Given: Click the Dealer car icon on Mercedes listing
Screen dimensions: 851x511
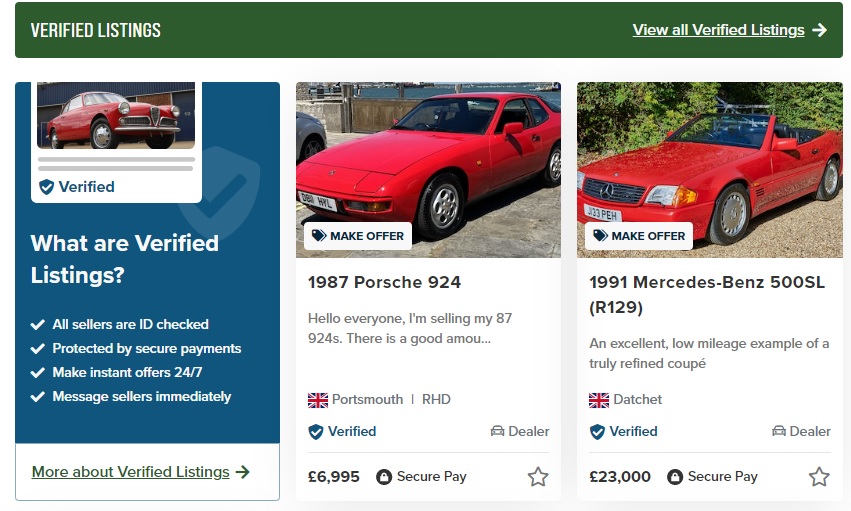Looking at the screenshot, I should click(x=779, y=431).
